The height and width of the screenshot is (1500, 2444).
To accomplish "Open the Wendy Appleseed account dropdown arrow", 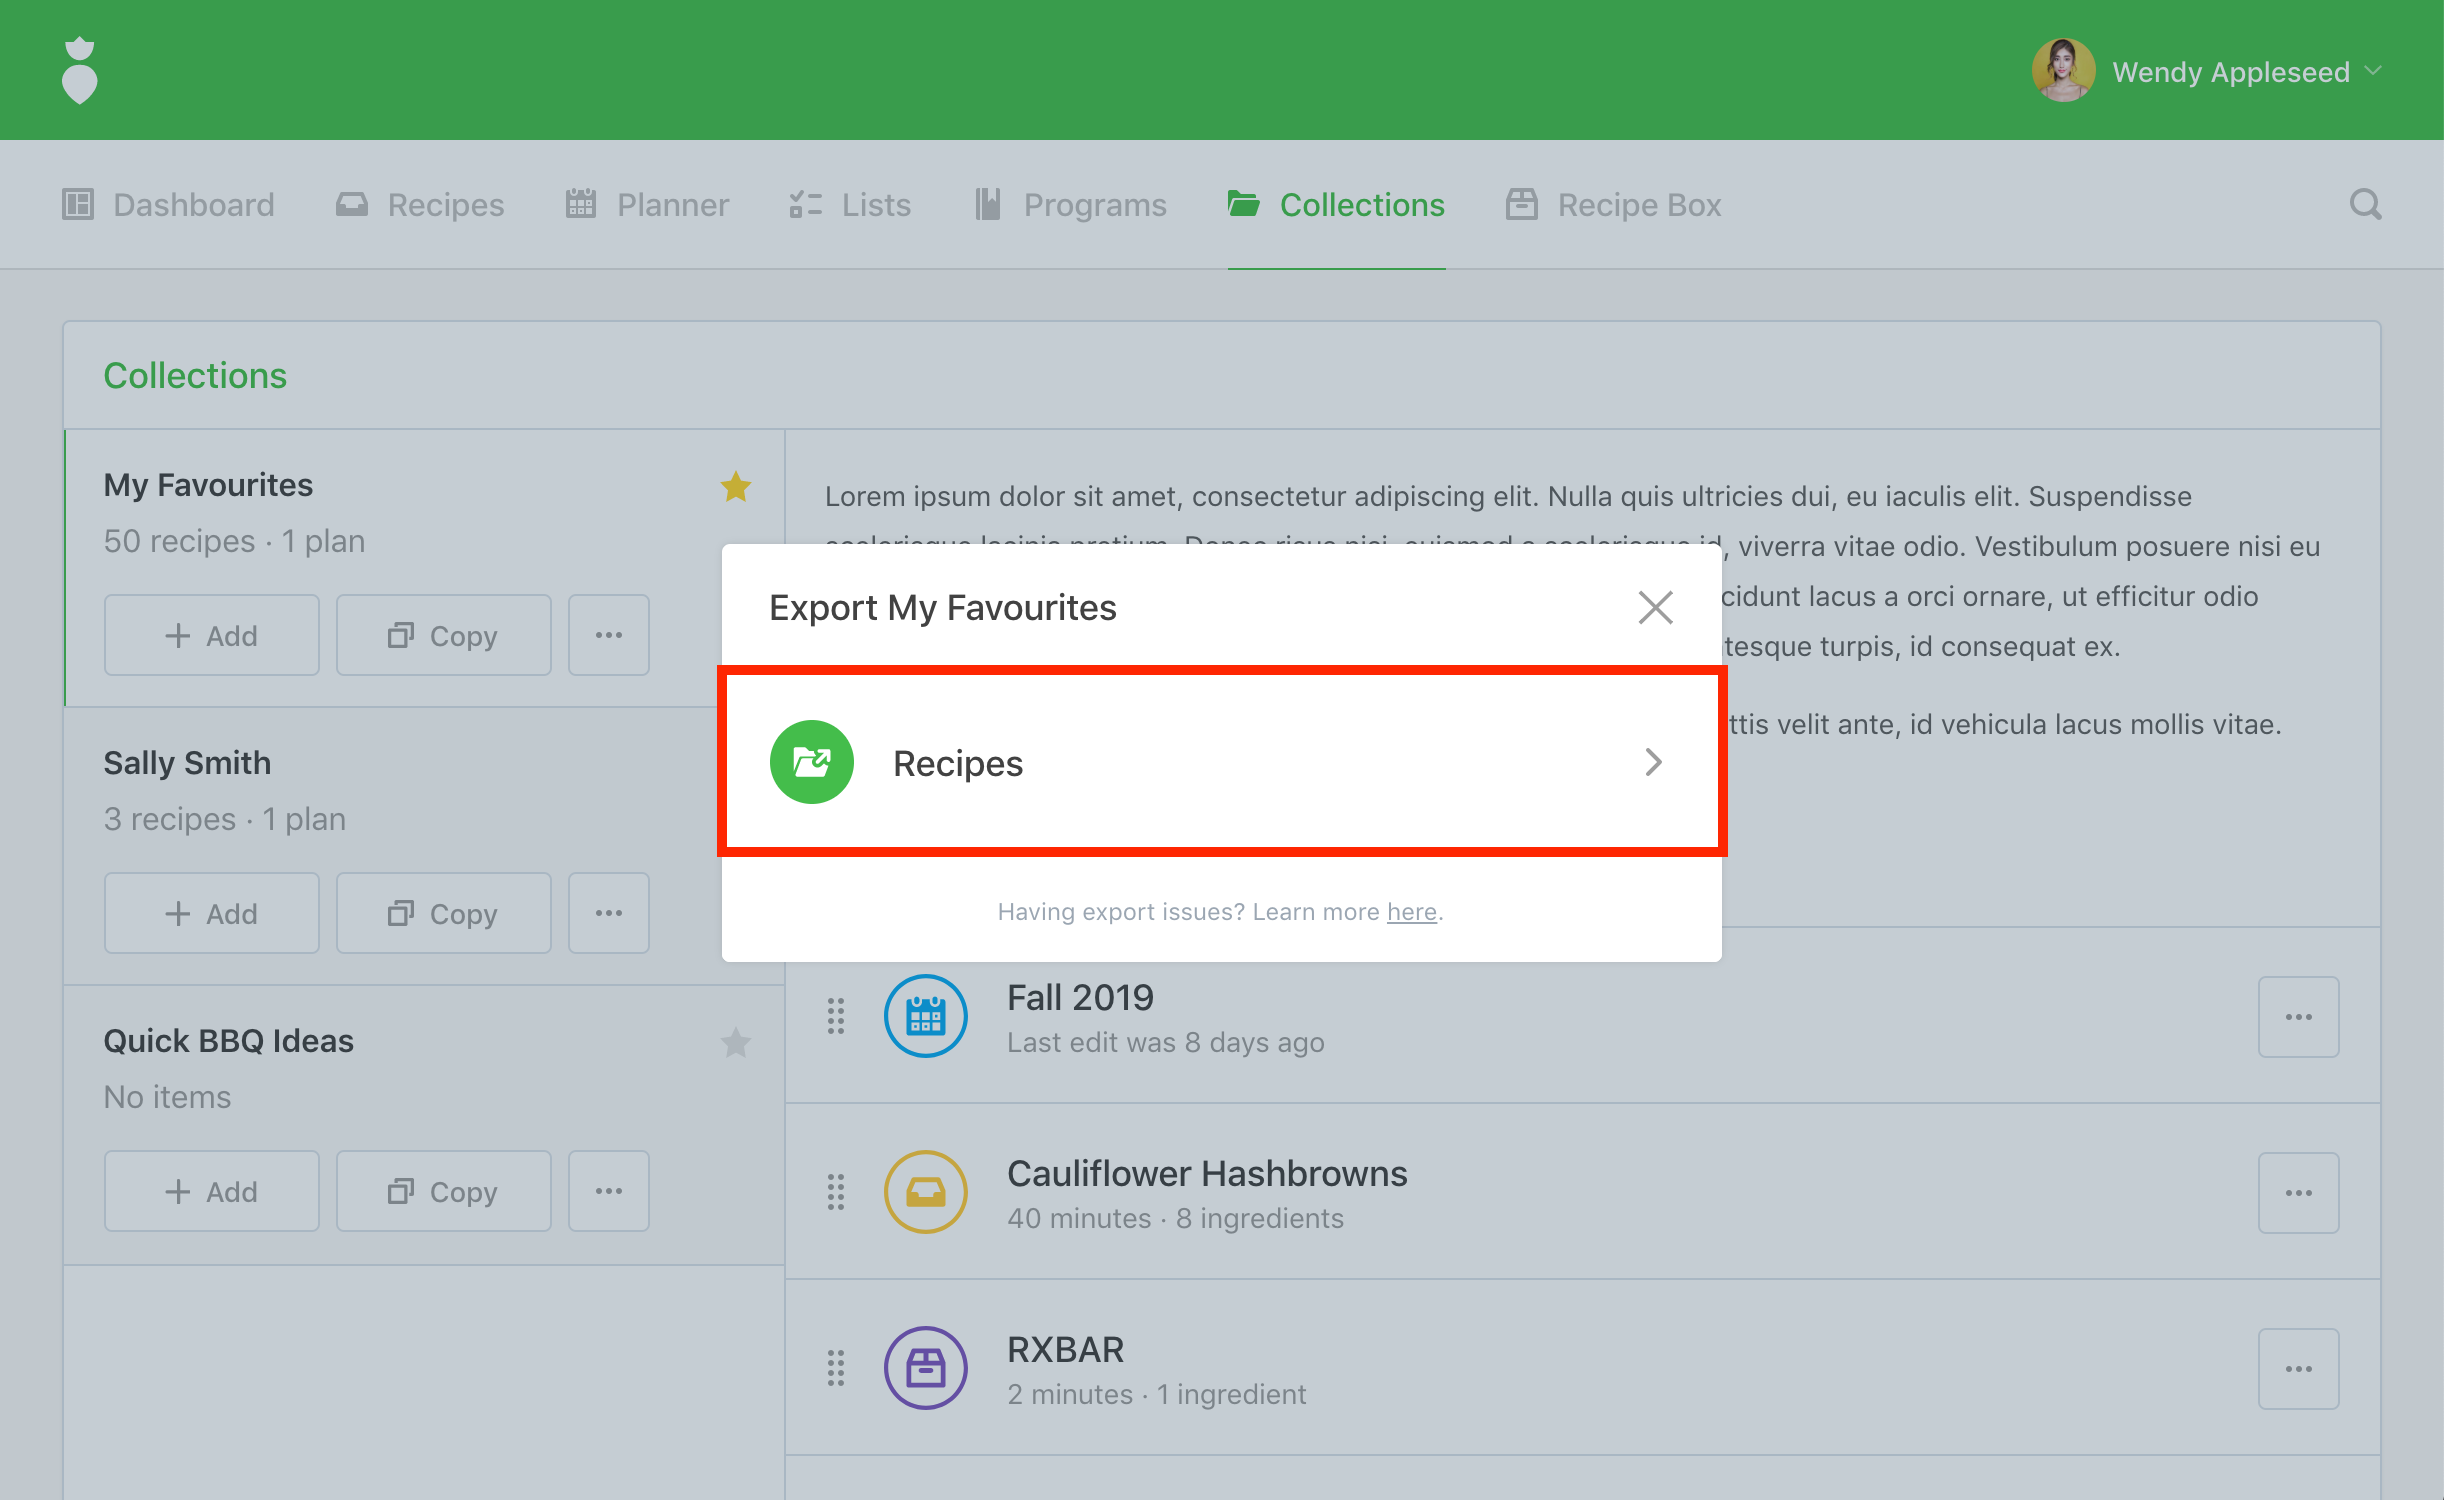I will click(2374, 71).
